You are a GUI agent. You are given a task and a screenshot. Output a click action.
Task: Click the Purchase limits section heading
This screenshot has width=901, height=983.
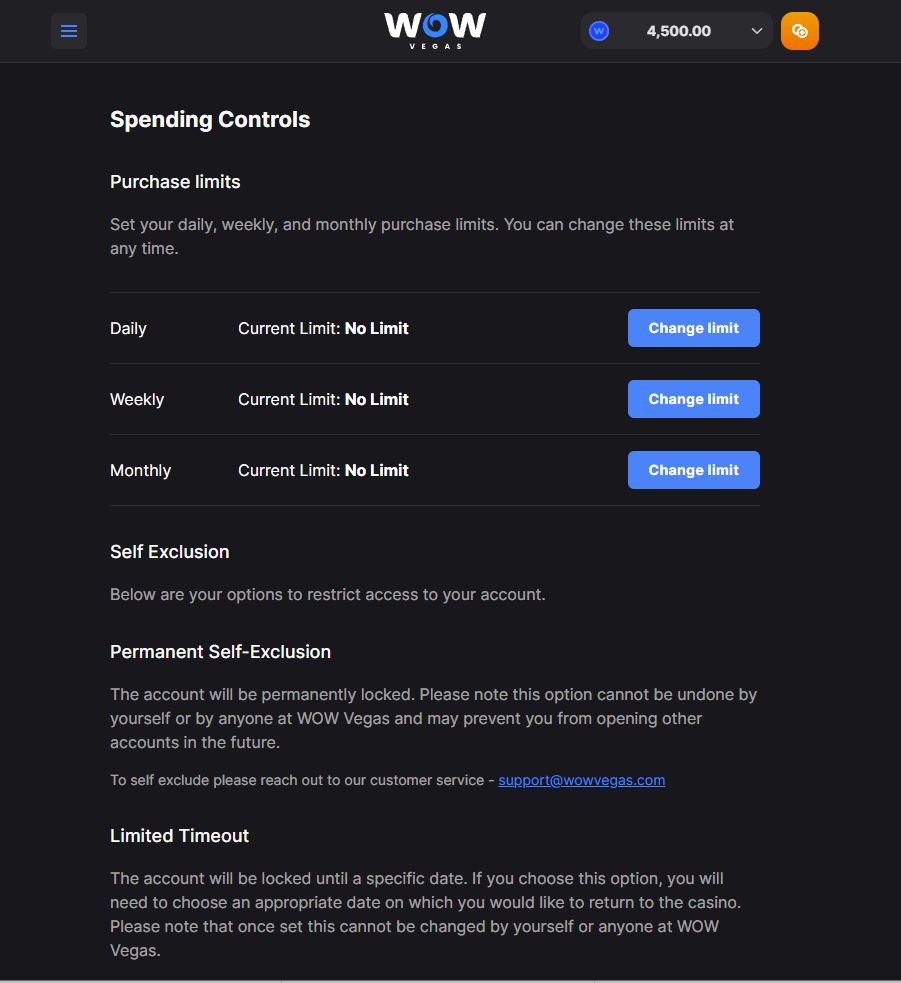[x=175, y=182]
